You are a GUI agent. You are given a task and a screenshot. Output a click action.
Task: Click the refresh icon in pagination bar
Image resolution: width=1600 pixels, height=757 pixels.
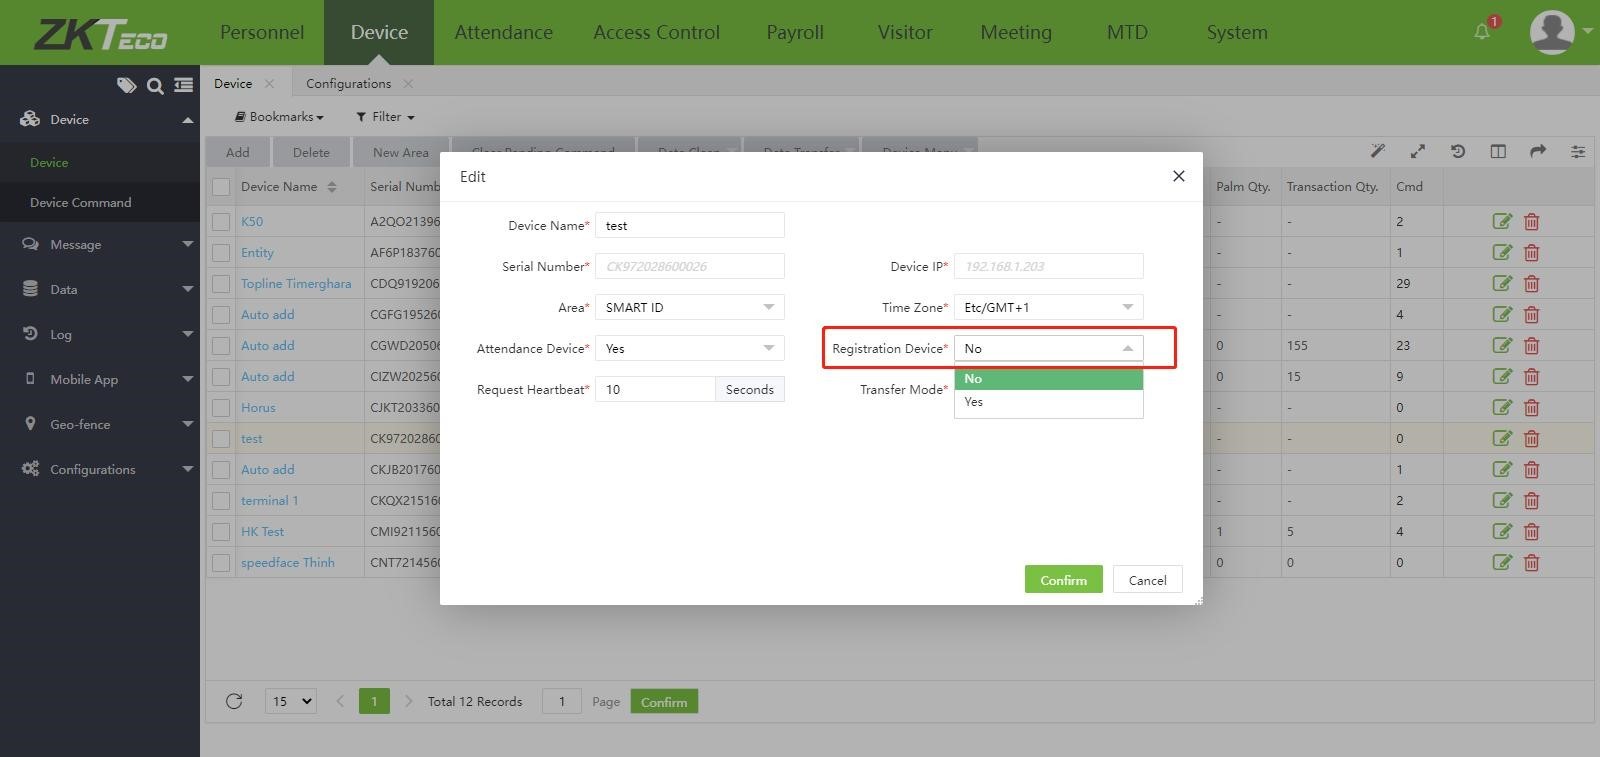click(234, 701)
